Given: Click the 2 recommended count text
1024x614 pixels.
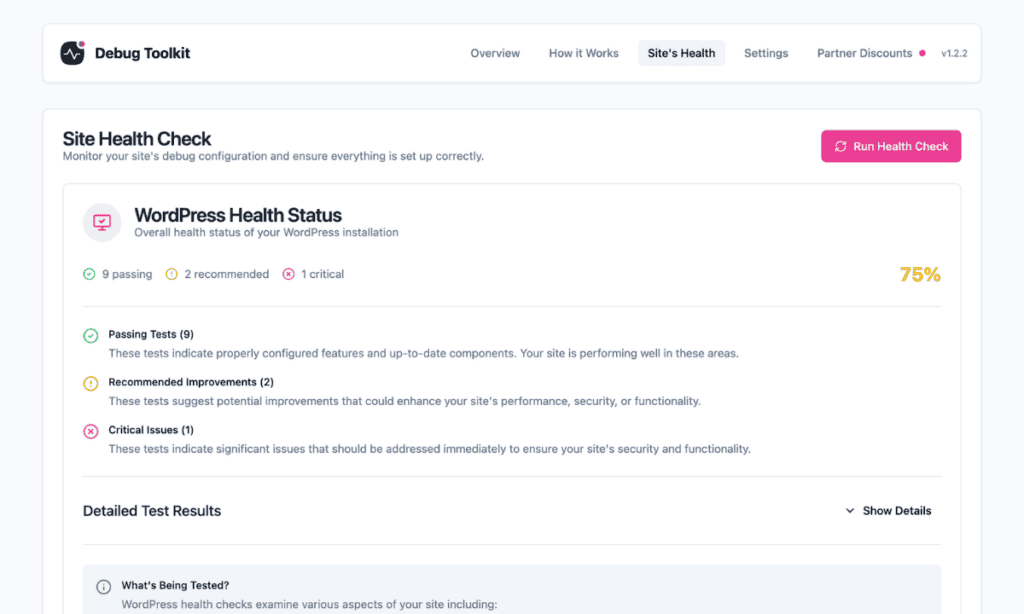Looking at the screenshot, I should (x=227, y=274).
